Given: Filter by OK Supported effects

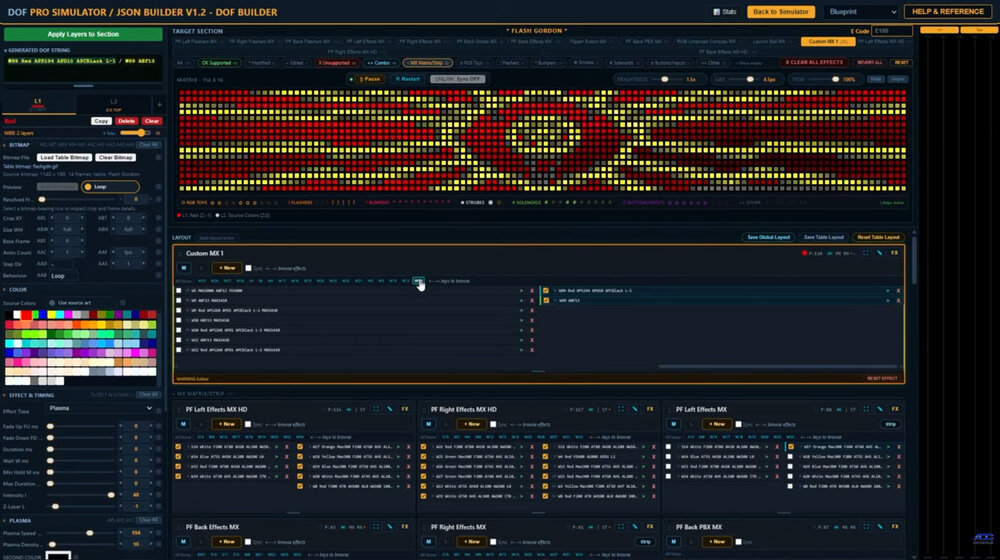Looking at the screenshot, I should [x=218, y=63].
